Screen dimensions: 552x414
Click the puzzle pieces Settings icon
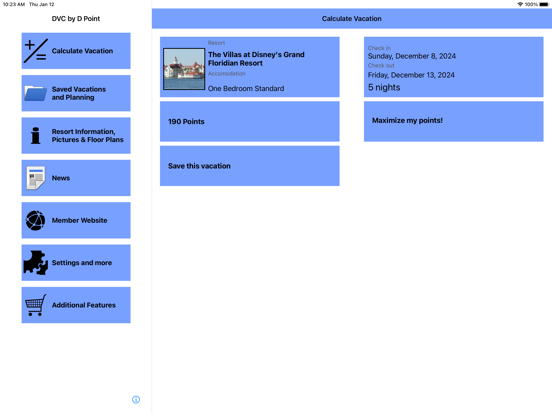point(36,263)
